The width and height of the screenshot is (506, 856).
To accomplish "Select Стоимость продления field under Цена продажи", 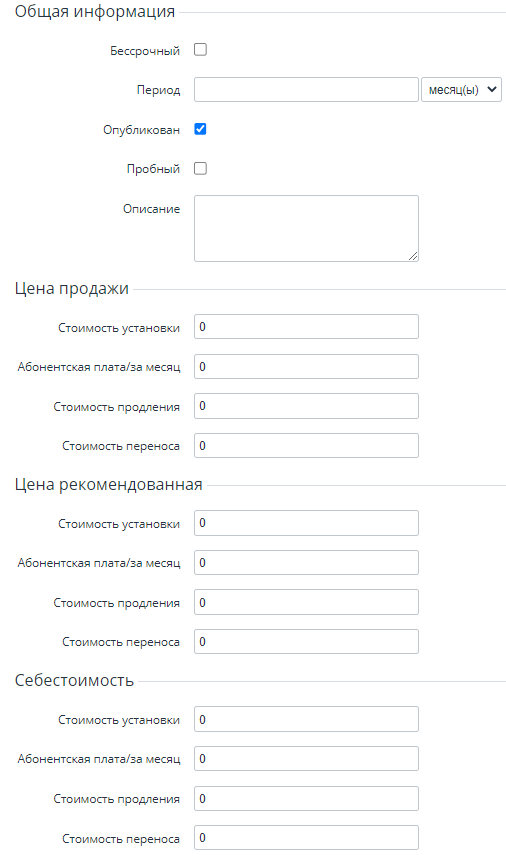I will 306,406.
